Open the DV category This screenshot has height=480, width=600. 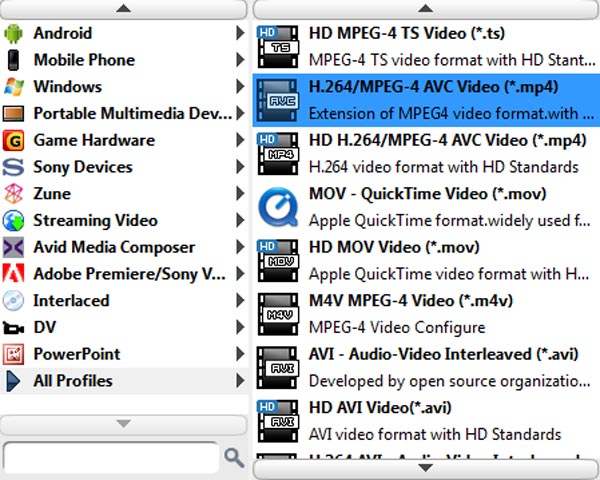click(124, 328)
